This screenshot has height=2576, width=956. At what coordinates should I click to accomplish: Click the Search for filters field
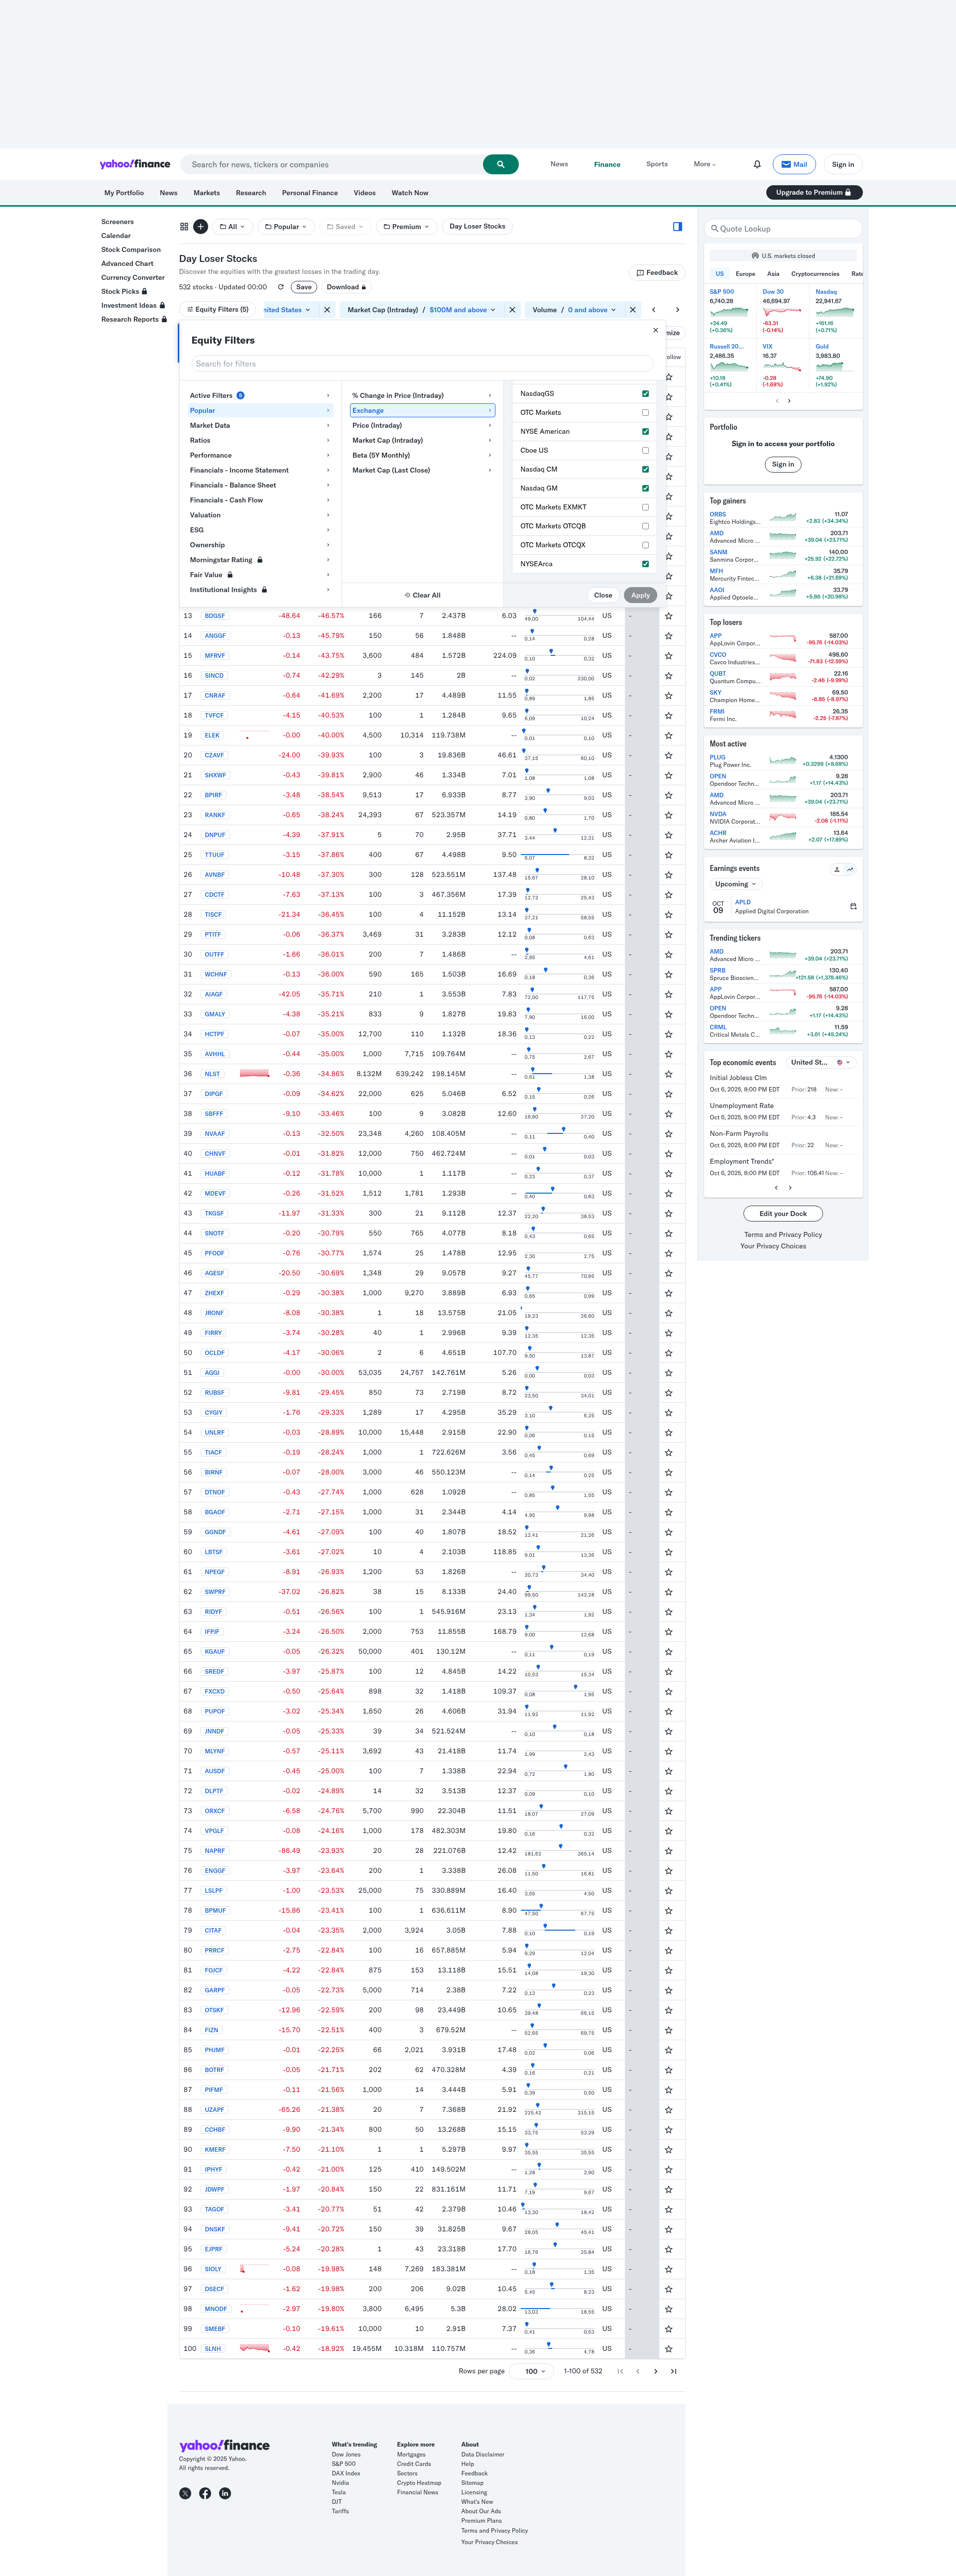coord(421,364)
